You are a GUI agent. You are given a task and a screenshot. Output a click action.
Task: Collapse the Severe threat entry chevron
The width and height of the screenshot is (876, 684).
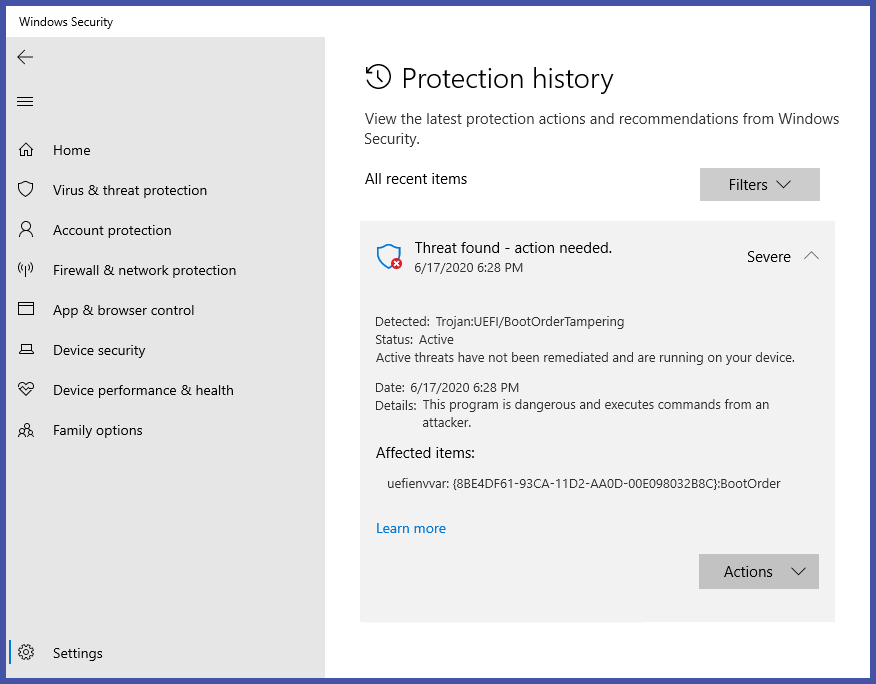click(x=811, y=256)
